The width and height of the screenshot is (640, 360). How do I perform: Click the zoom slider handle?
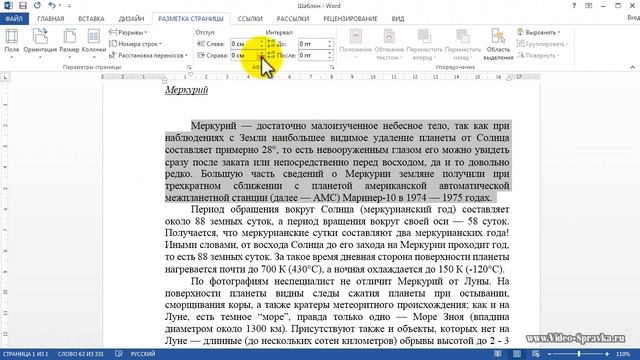click(x=579, y=354)
